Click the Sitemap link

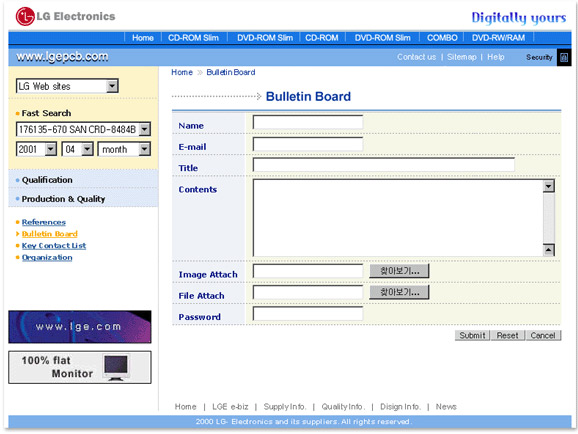tap(462, 57)
